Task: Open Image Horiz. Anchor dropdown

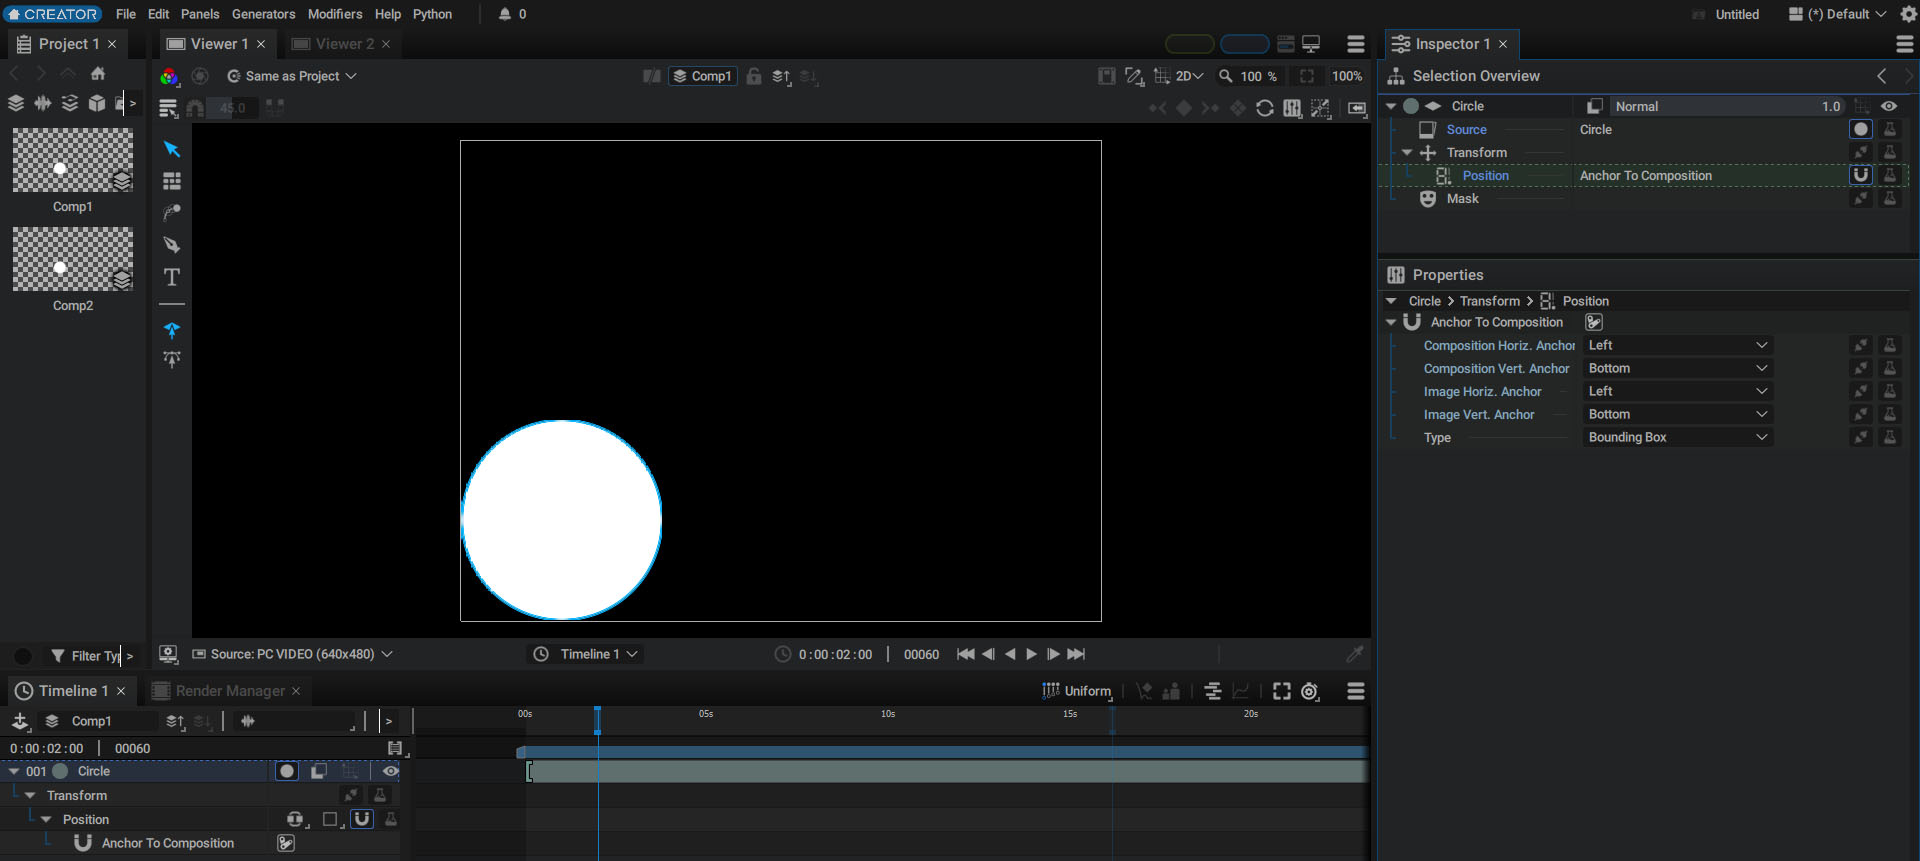Action: pos(1678,391)
